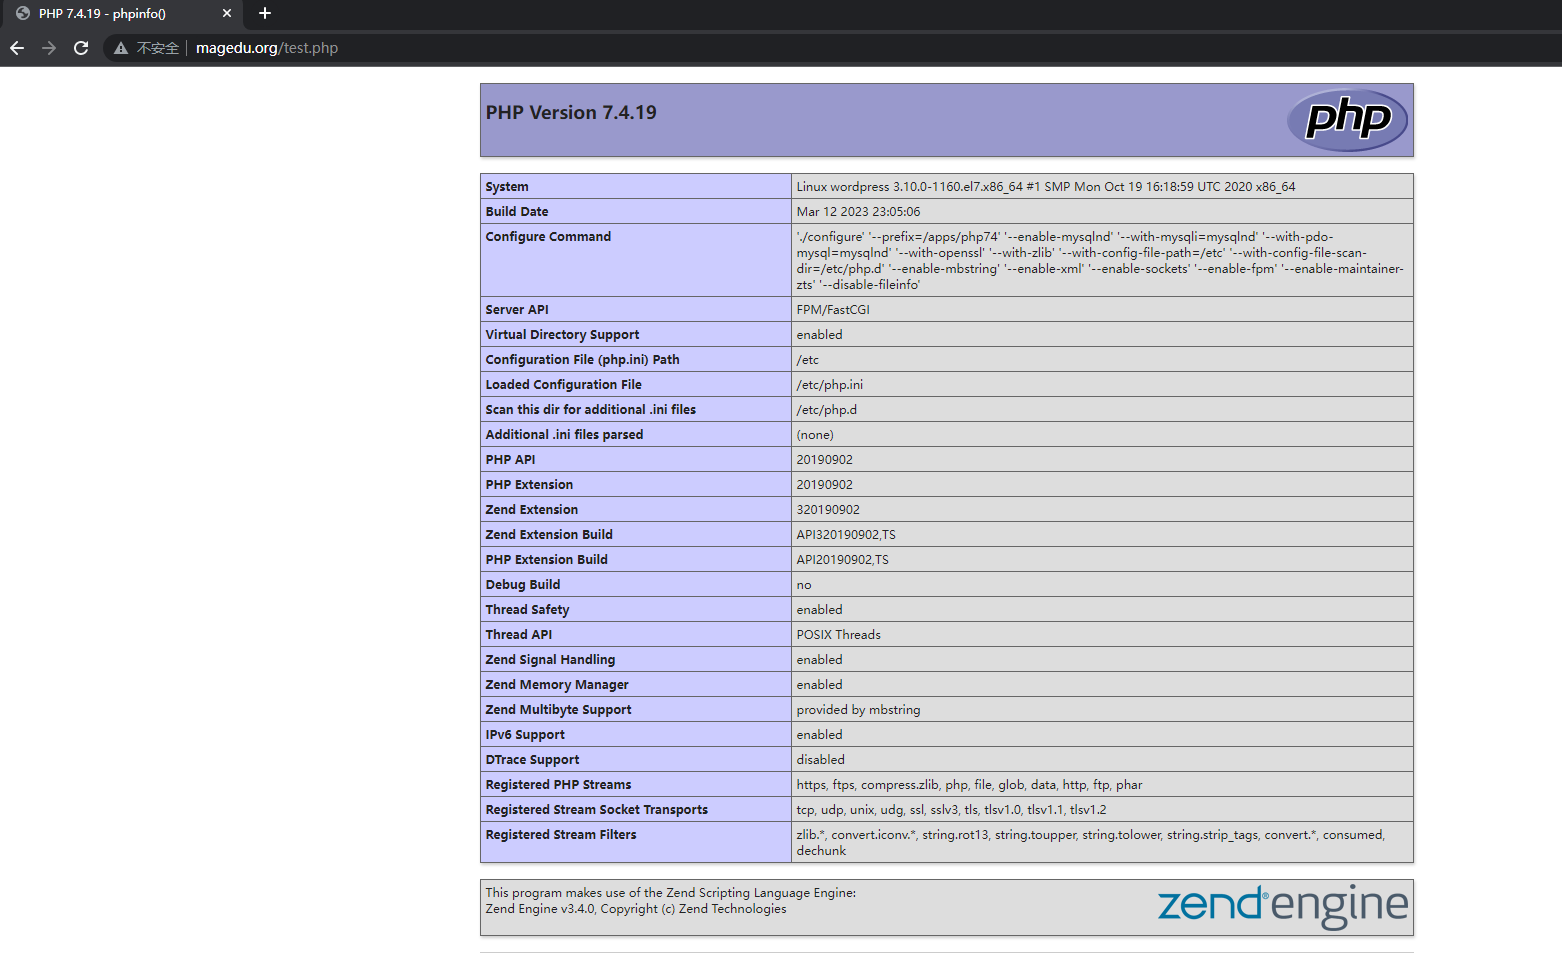This screenshot has width=1562, height=954.
Task: Click the Server API label
Action: pyautogui.click(x=517, y=310)
